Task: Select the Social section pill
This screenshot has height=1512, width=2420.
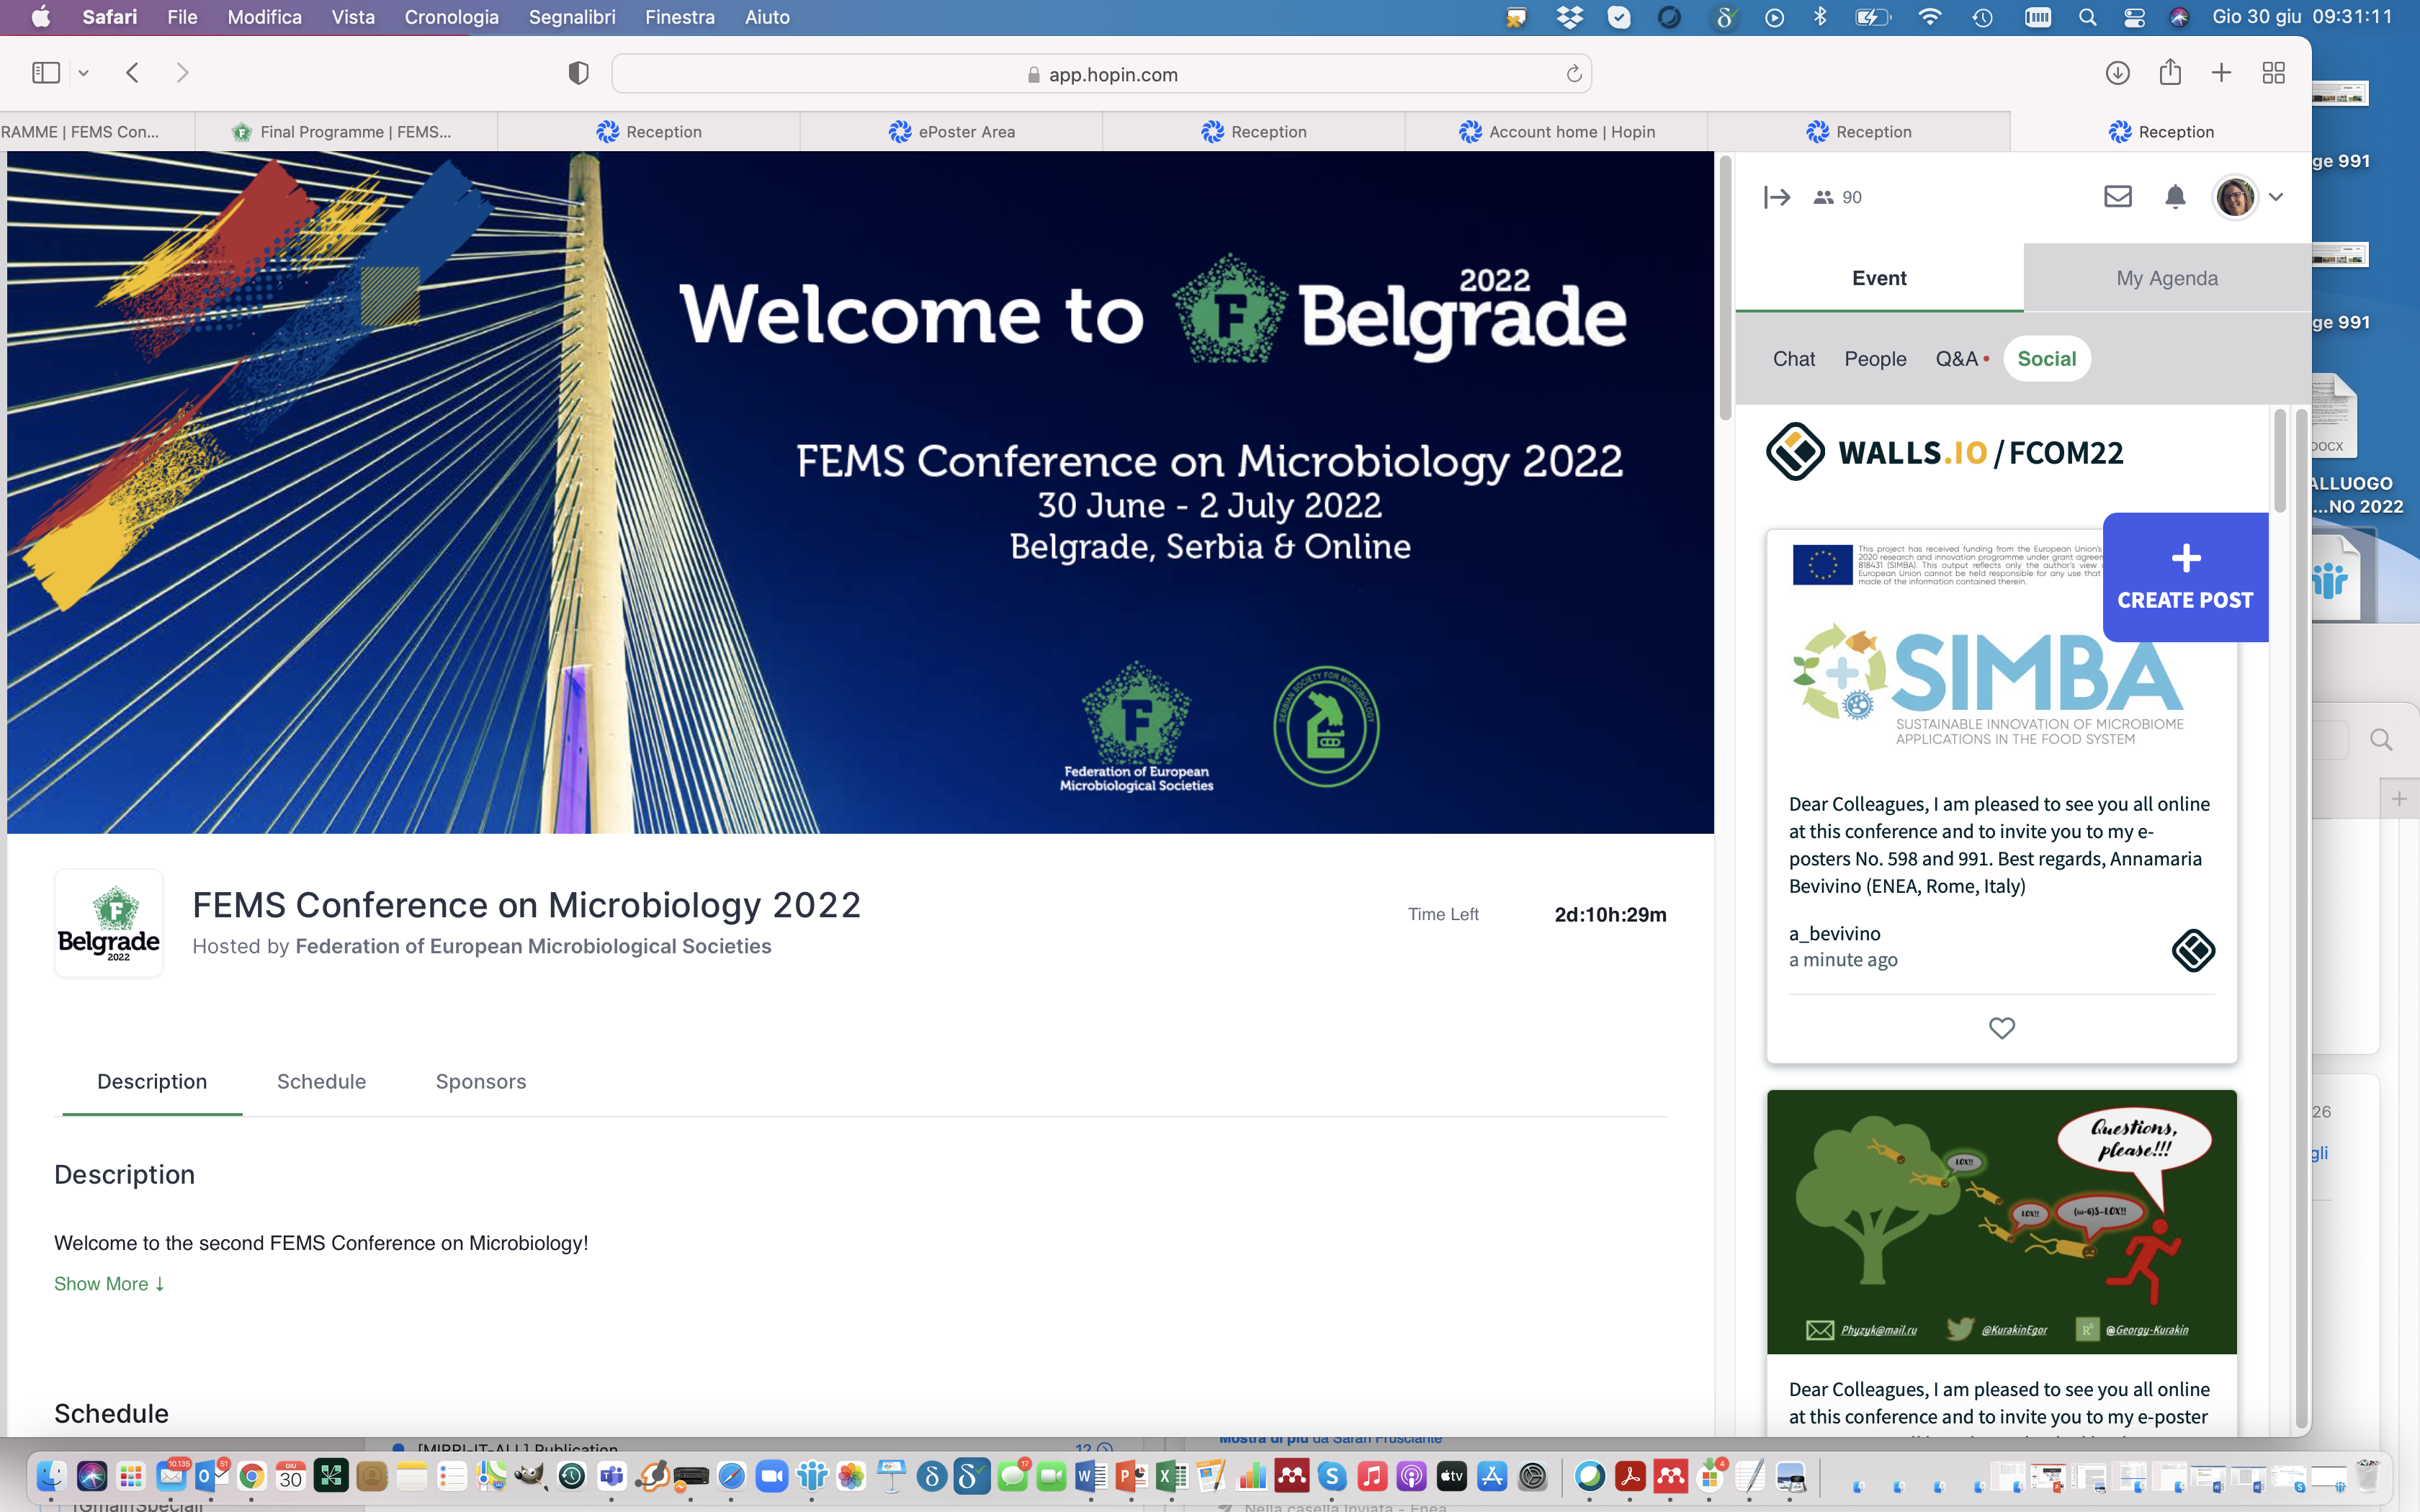Action: pyautogui.click(x=2046, y=359)
